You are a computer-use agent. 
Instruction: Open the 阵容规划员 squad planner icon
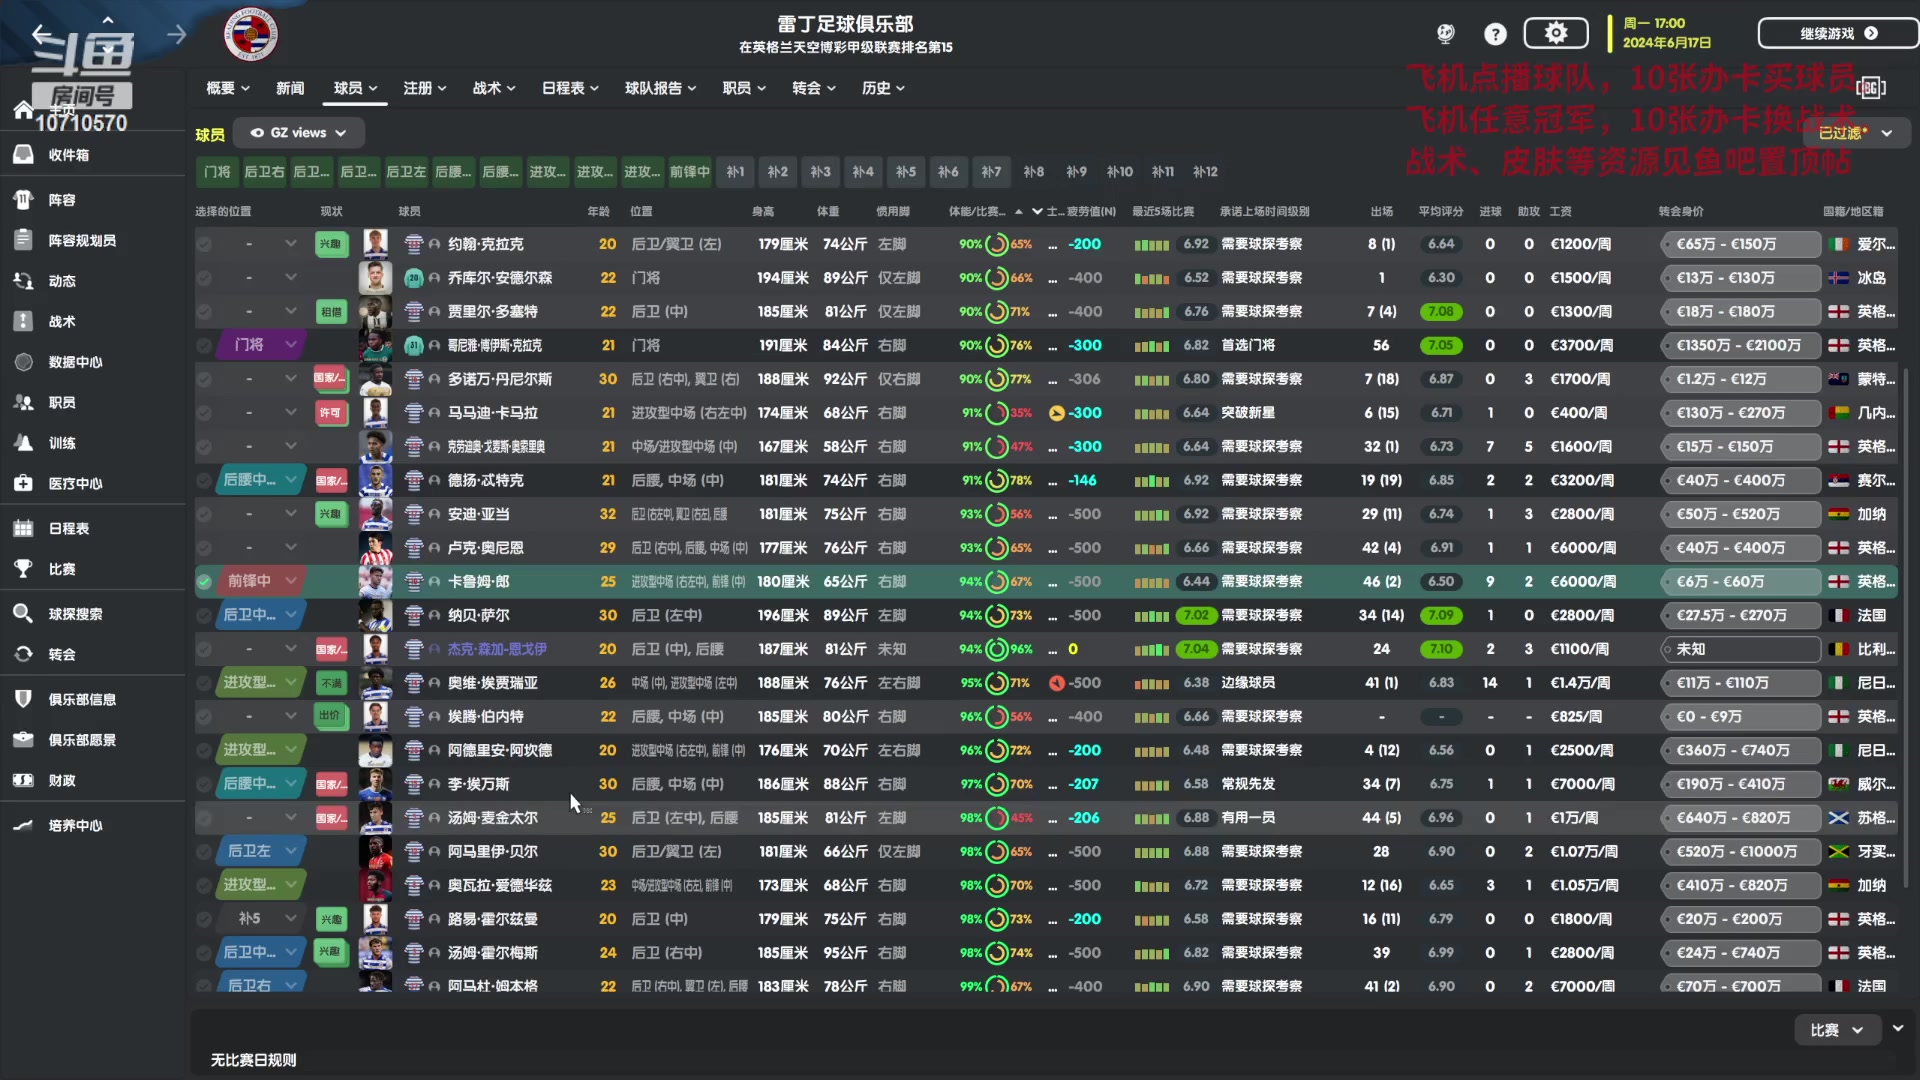click(x=23, y=240)
